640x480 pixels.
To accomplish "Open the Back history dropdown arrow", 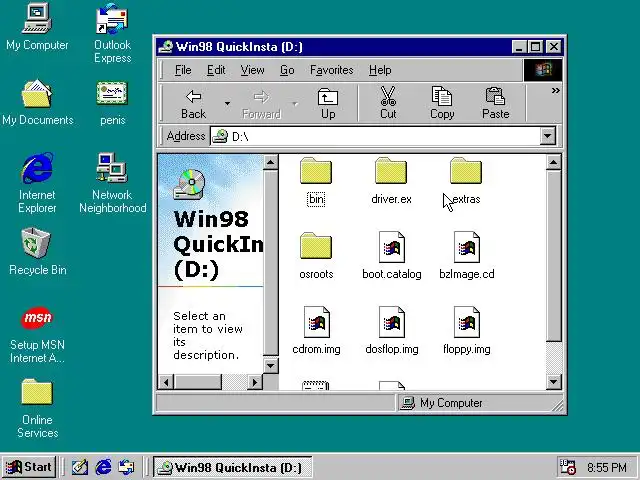I will coord(227,104).
